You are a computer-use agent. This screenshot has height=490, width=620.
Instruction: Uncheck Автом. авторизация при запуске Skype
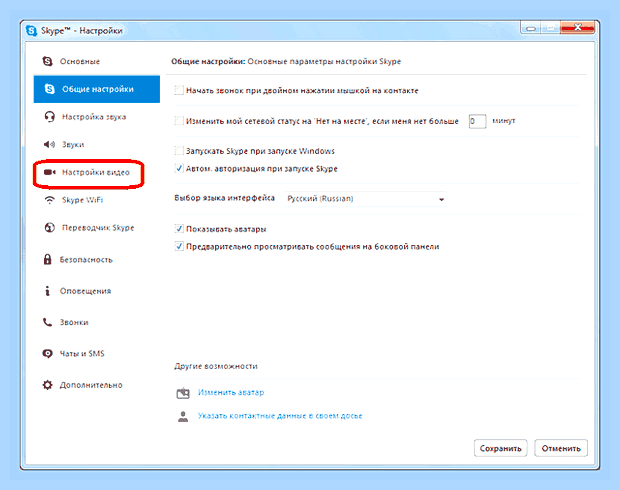[x=179, y=168]
